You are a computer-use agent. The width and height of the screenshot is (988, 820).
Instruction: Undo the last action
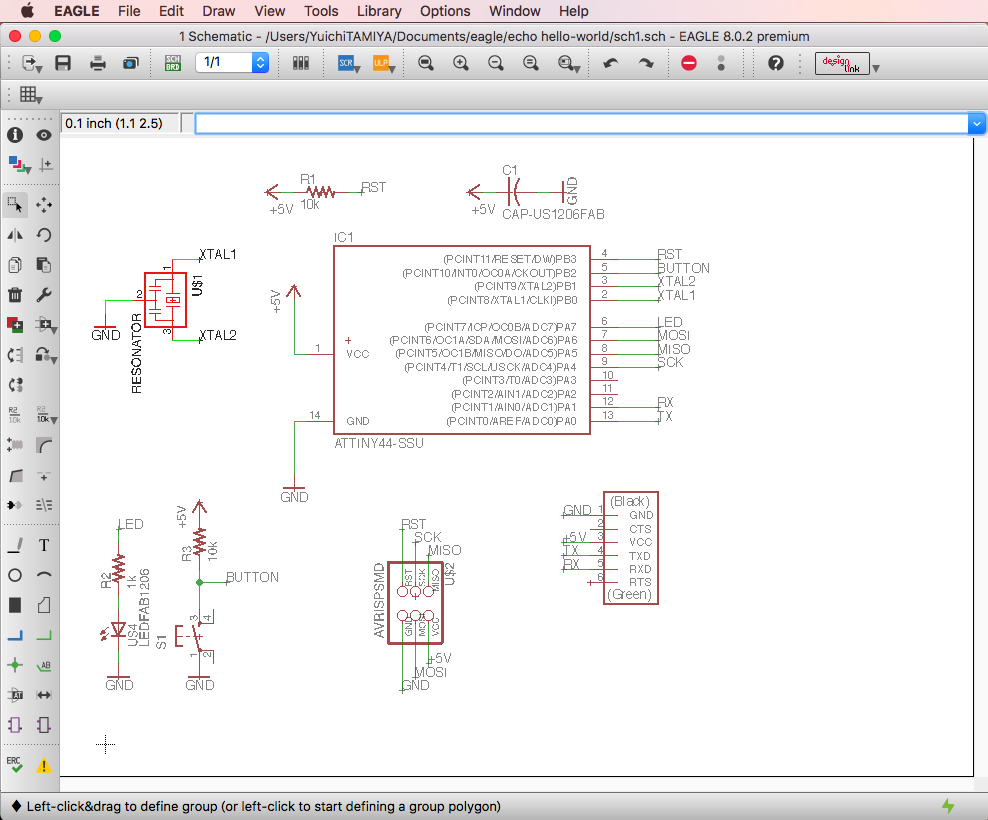tap(611, 63)
